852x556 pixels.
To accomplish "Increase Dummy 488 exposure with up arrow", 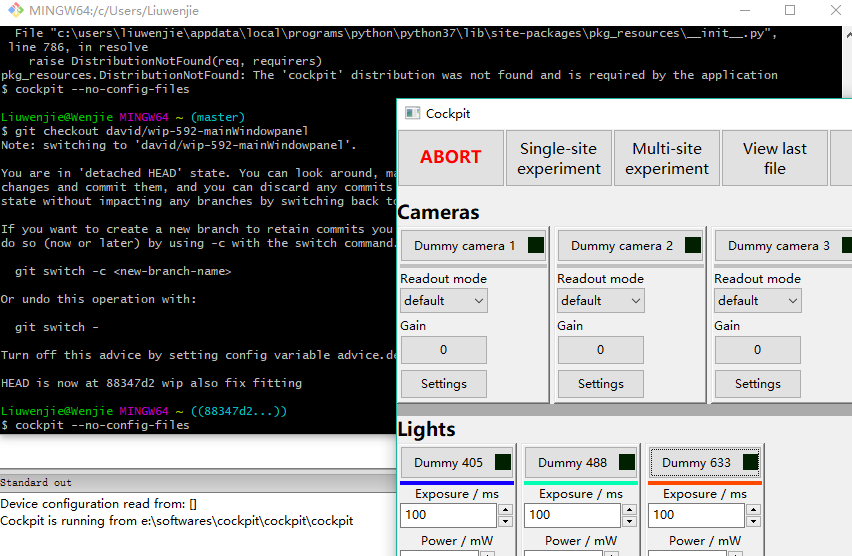I will pos(629,510).
